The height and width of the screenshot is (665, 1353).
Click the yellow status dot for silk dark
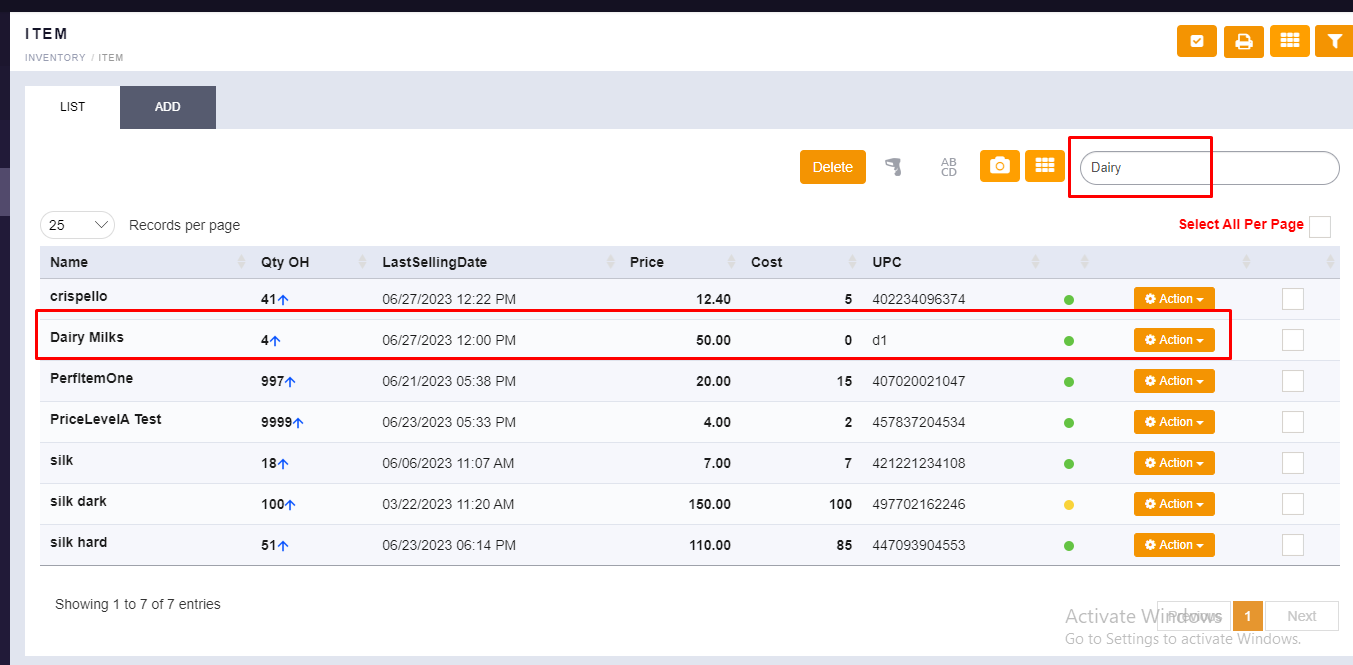coord(1069,505)
